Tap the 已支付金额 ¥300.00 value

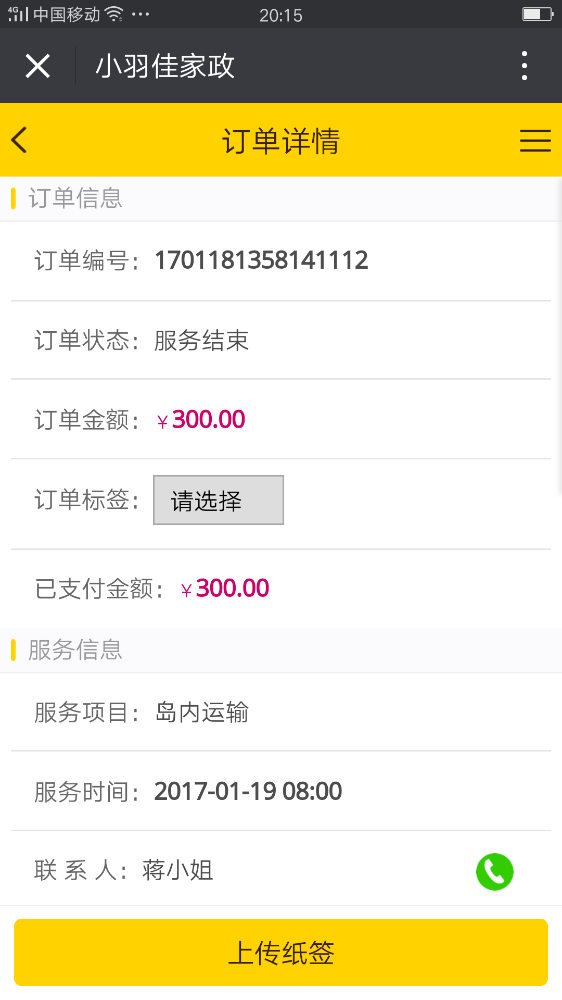[225, 588]
